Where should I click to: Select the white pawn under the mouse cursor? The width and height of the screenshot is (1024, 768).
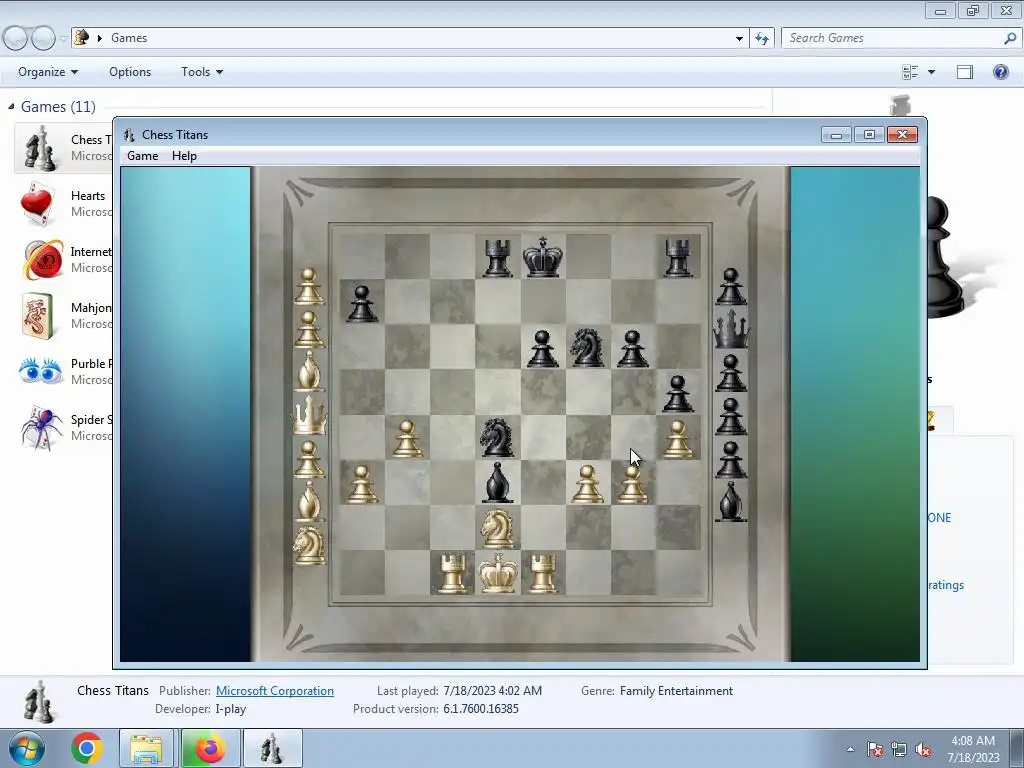click(x=632, y=484)
